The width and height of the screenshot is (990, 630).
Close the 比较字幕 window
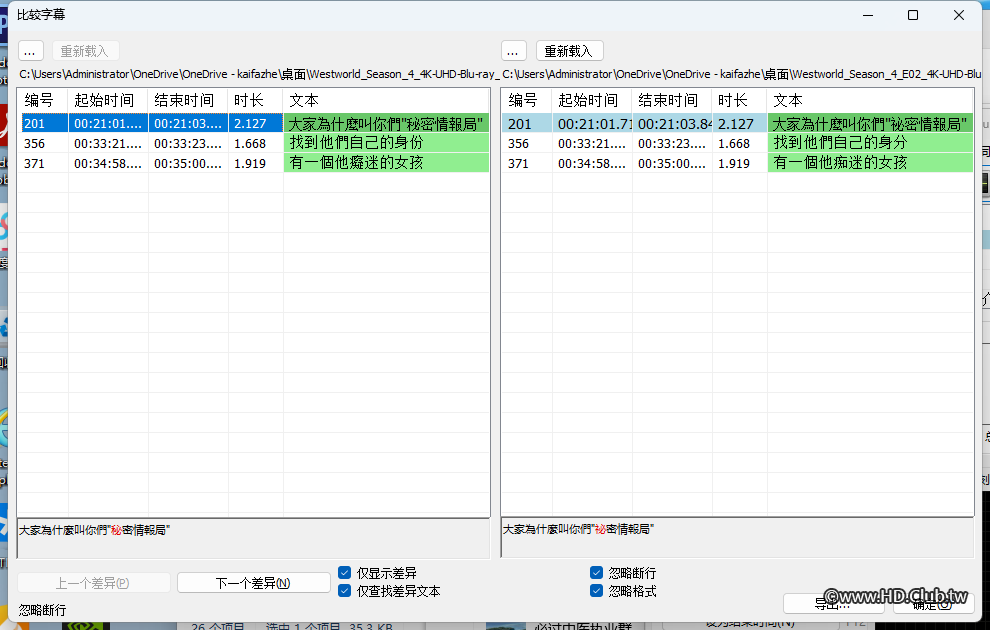coord(958,15)
